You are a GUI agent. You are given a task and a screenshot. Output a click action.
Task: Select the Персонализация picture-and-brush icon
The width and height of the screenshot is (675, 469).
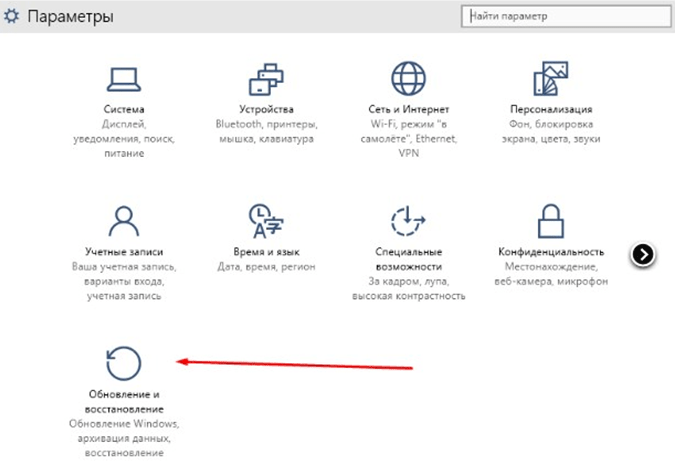(551, 77)
